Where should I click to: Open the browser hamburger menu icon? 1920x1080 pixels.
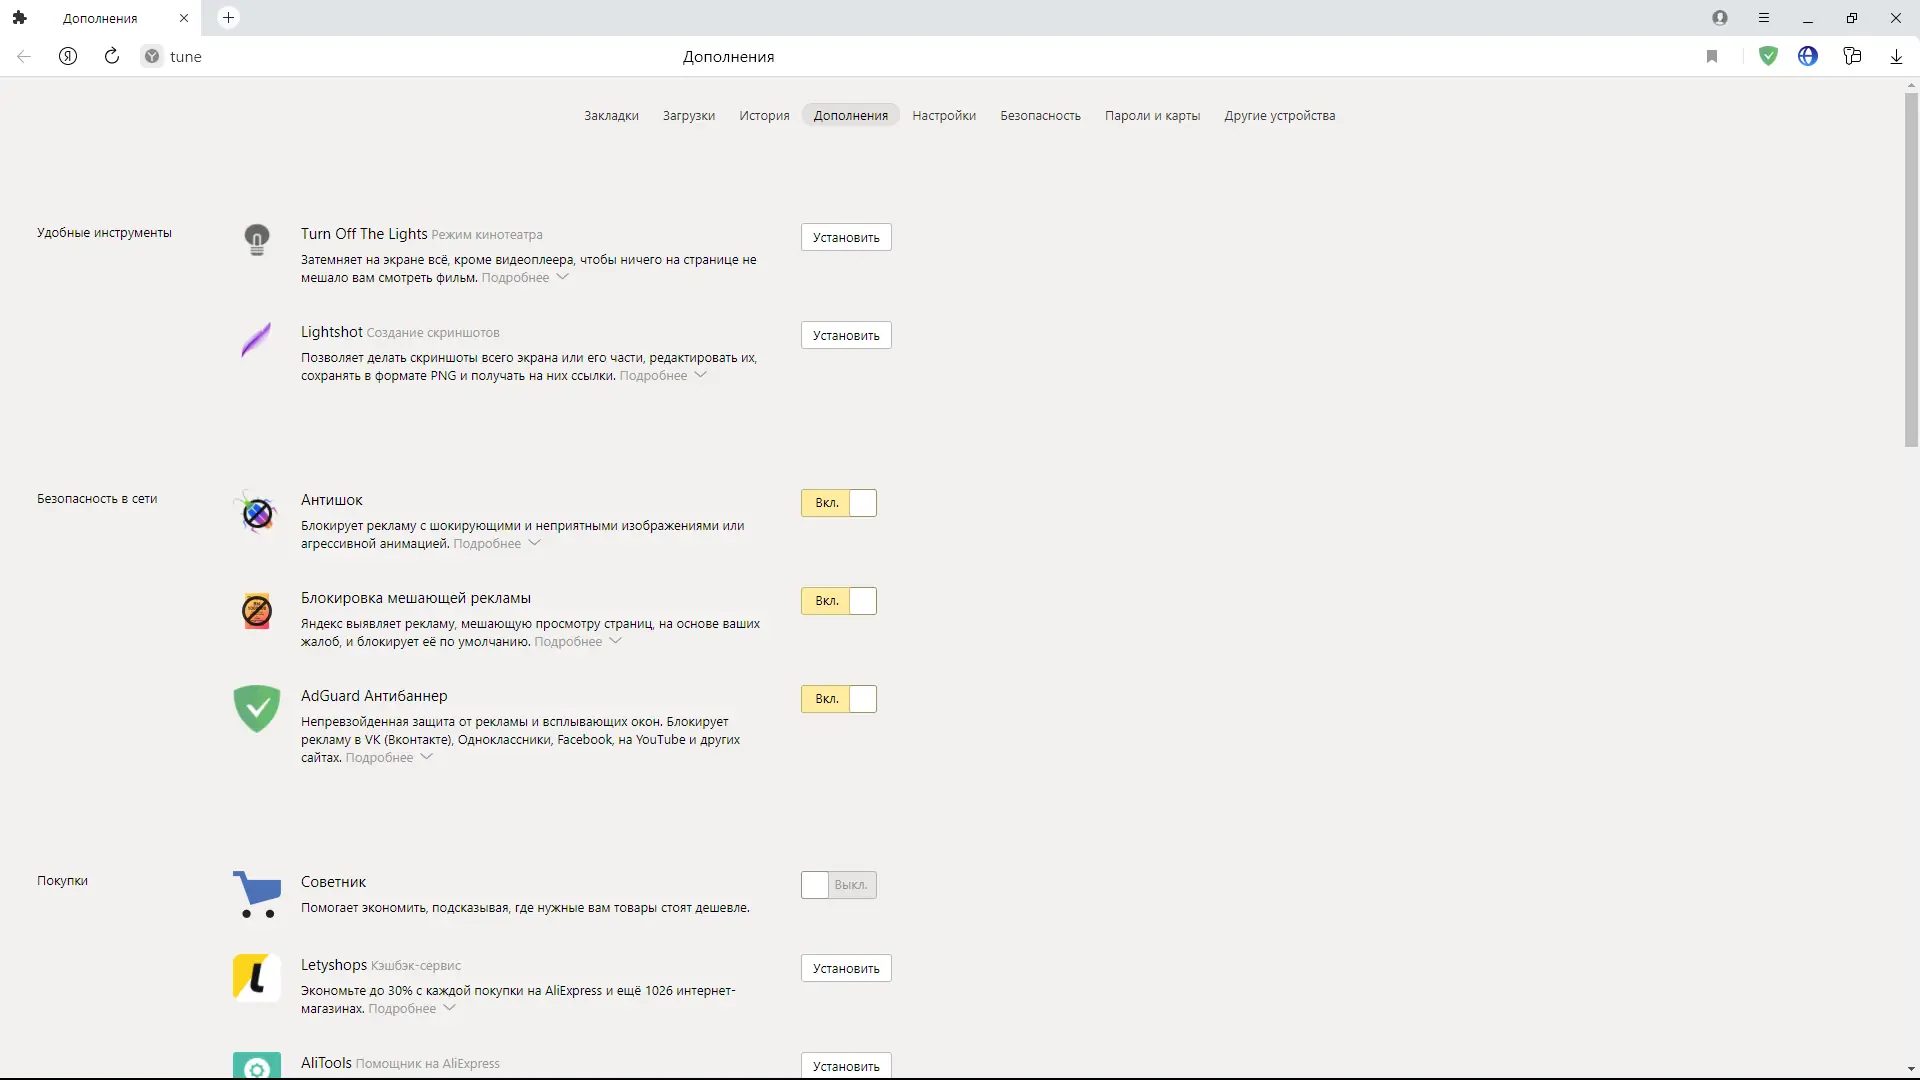(1764, 18)
